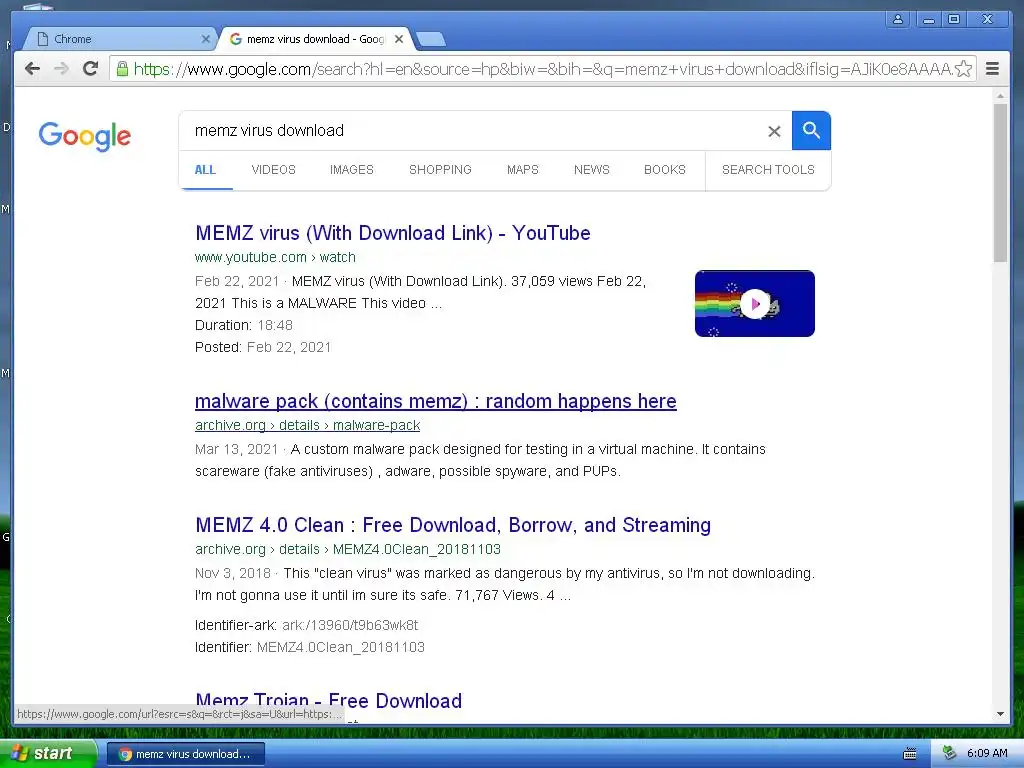Click the page scrollbar thumb
This screenshot has height=768, width=1024.
[x=1000, y=183]
